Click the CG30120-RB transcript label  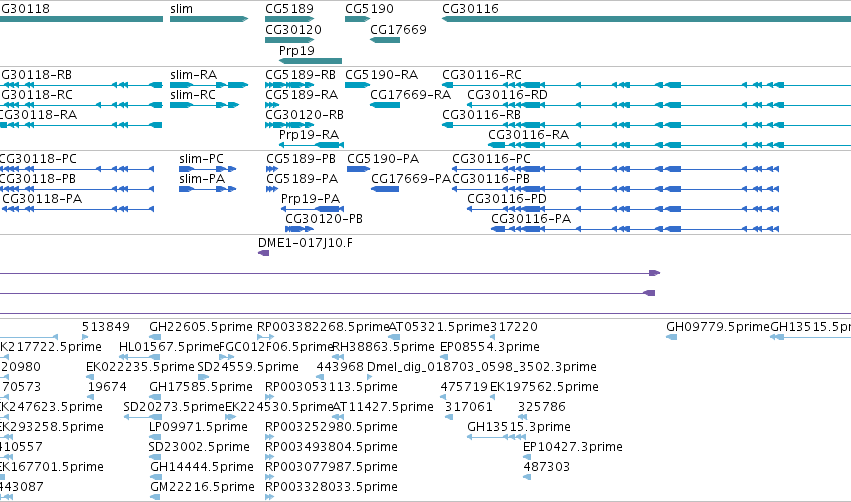304,115
